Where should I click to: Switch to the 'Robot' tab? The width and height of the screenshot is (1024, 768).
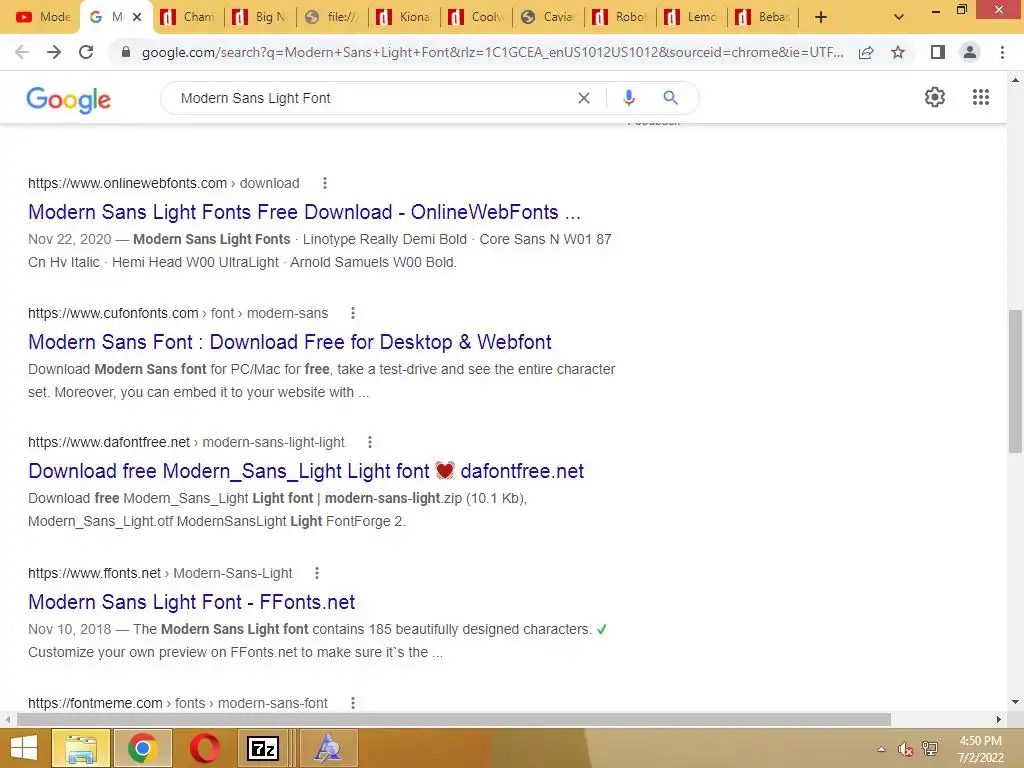[x=620, y=17]
